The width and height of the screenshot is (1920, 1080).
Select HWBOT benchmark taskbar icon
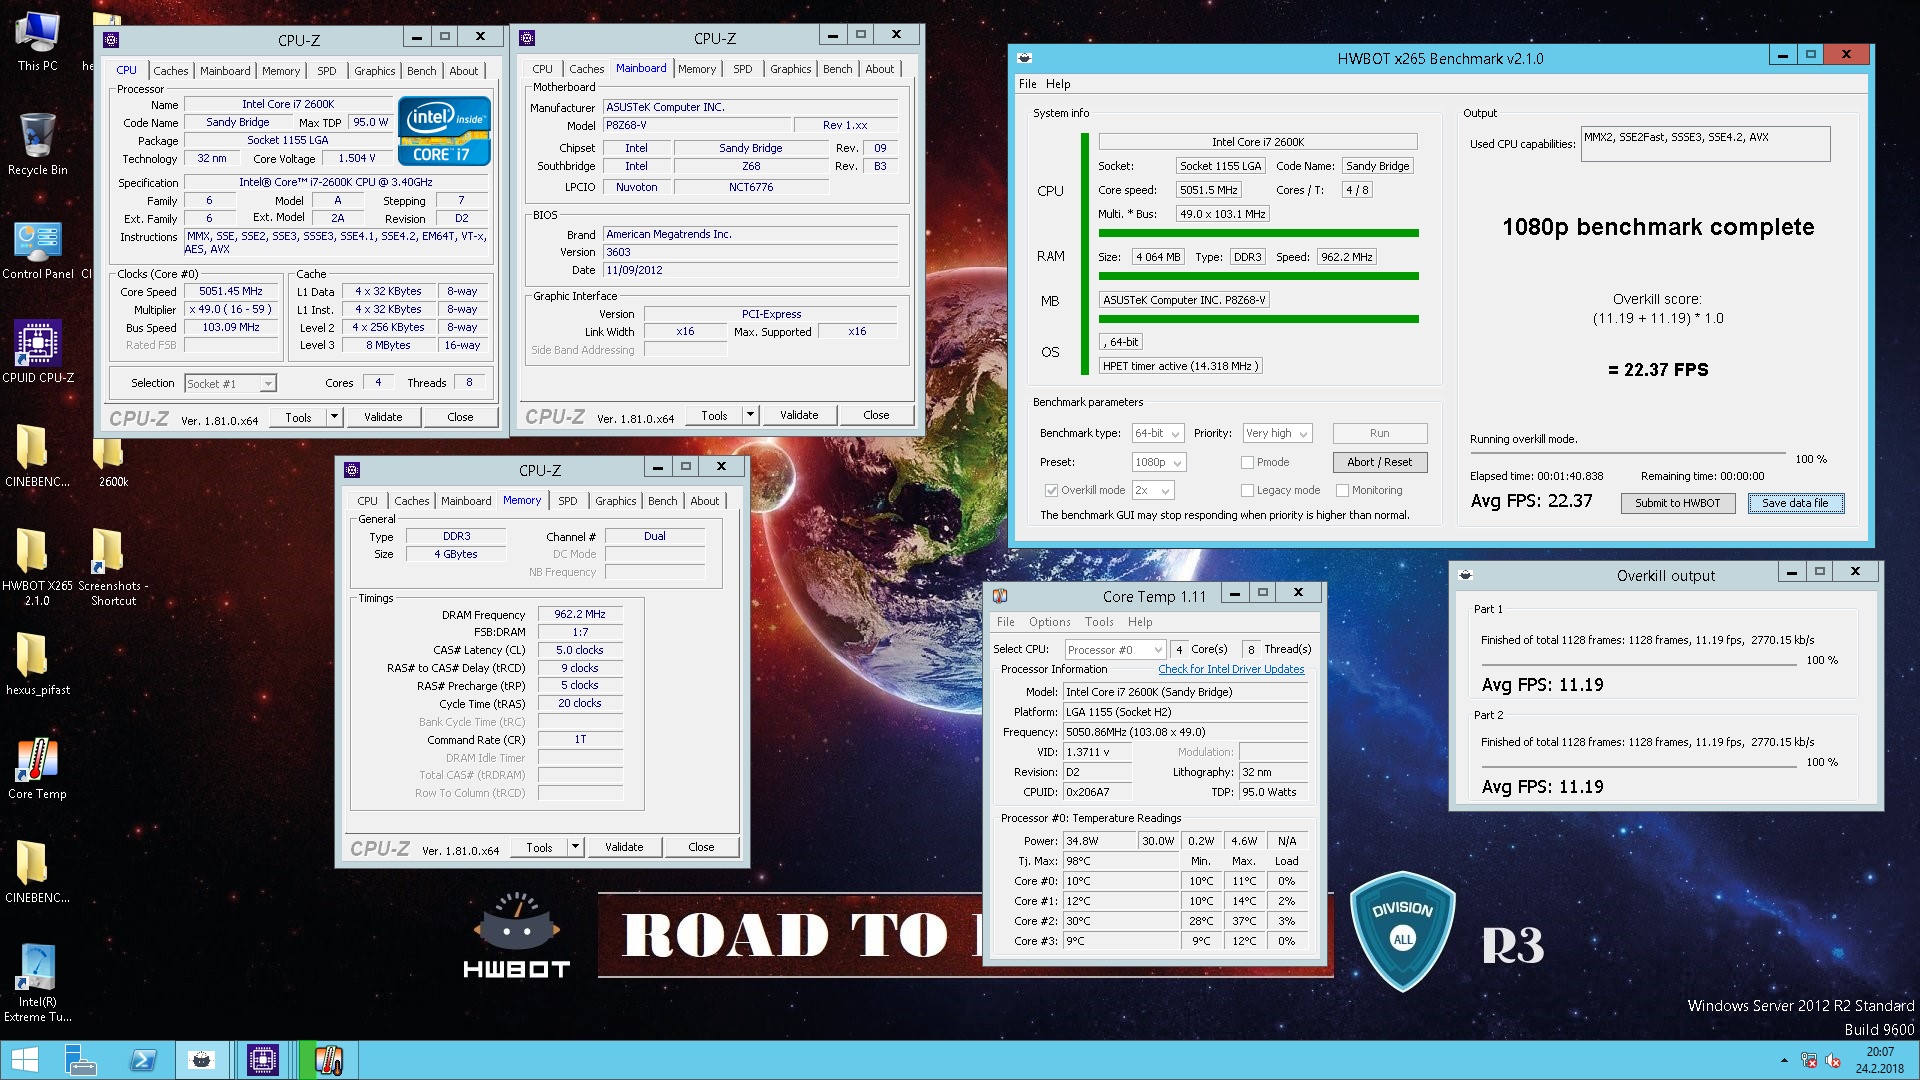click(x=202, y=1060)
